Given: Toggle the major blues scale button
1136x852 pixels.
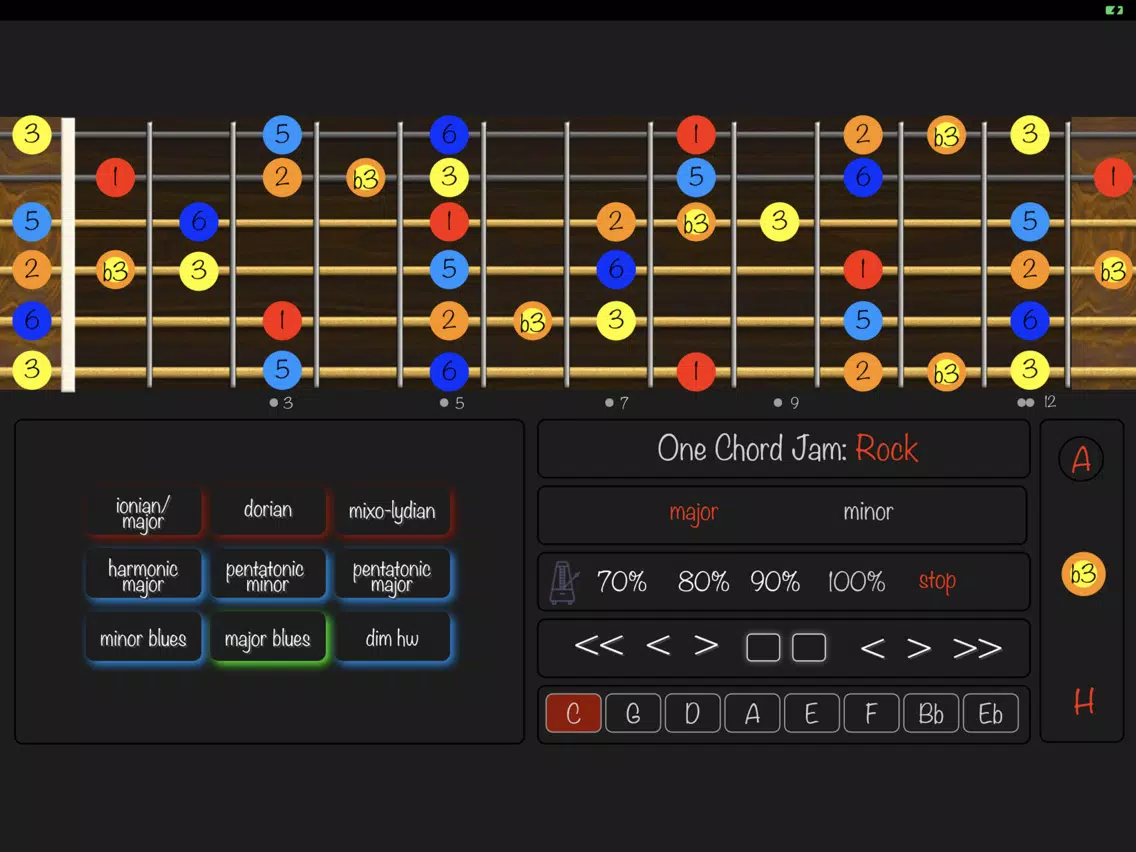Looking at the screenshot, I should (267, 639).
